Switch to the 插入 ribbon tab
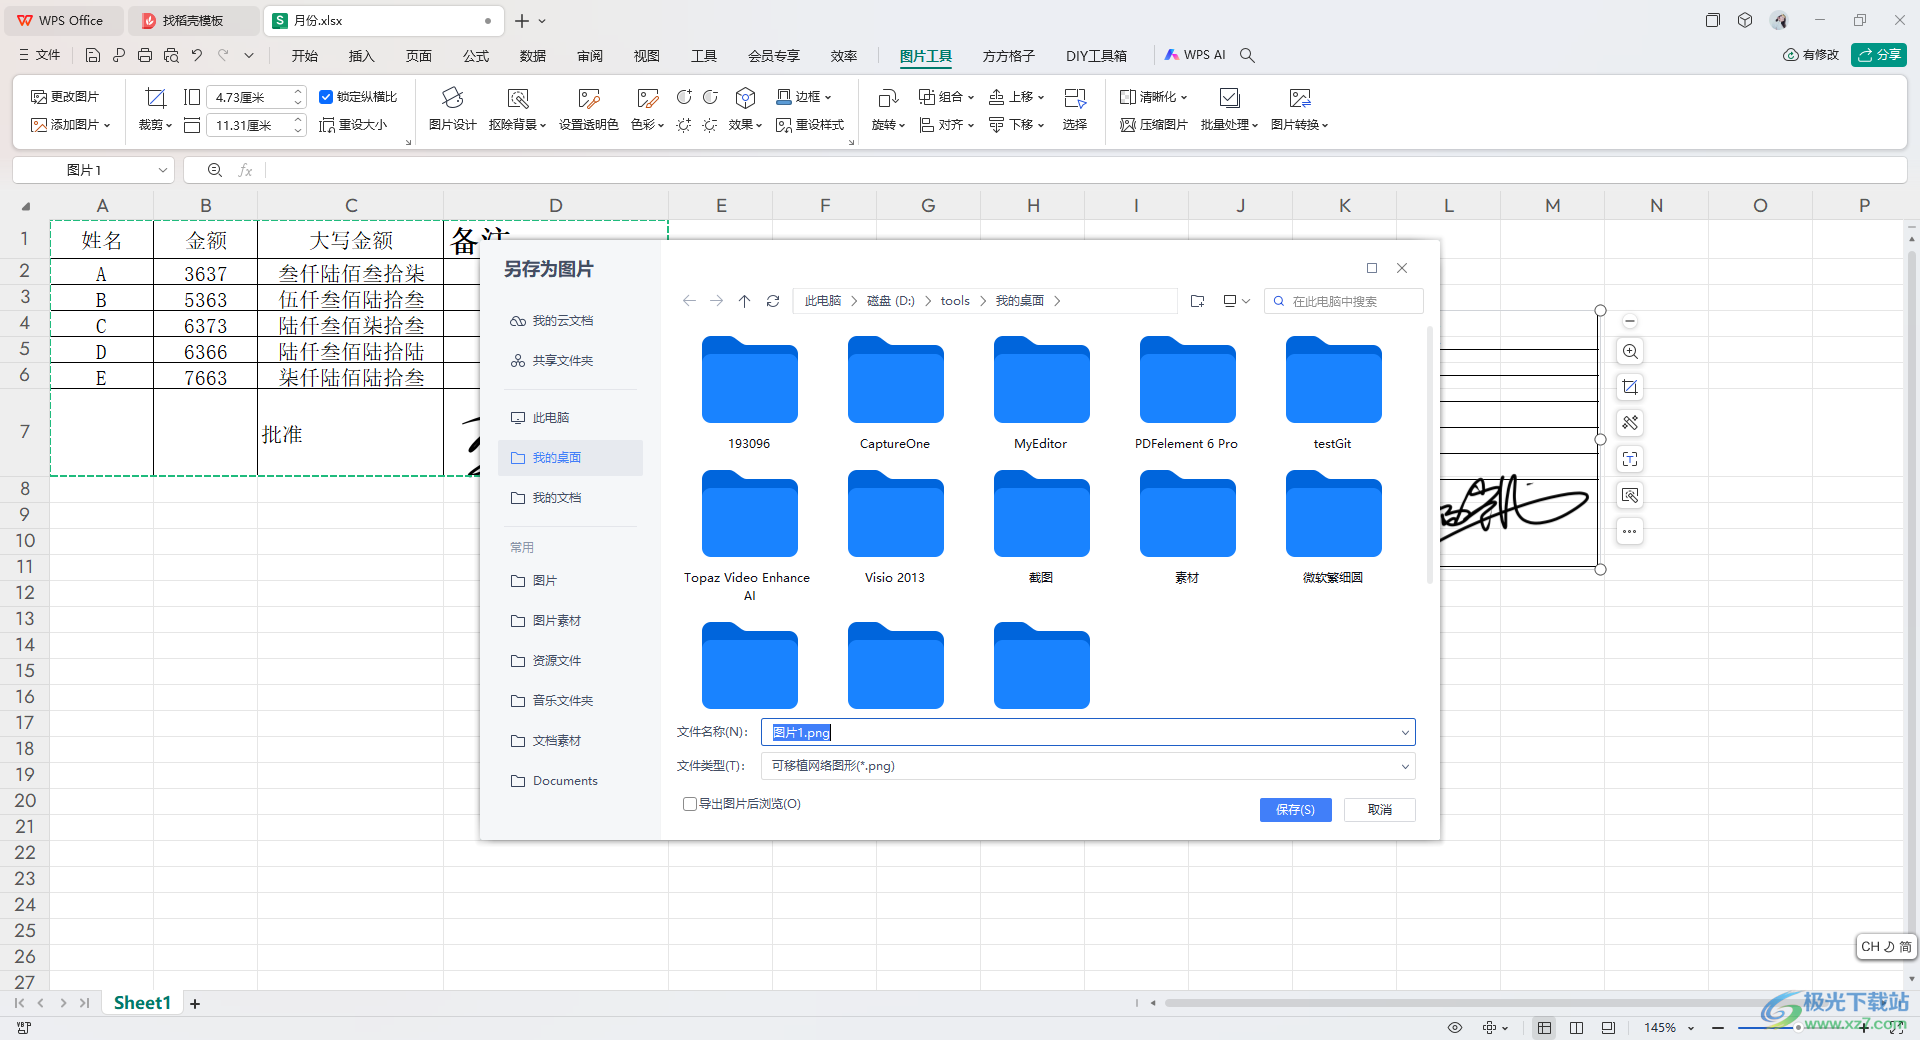The width and height of the screenshot is (1920, 1040). [x=361, y=56]
